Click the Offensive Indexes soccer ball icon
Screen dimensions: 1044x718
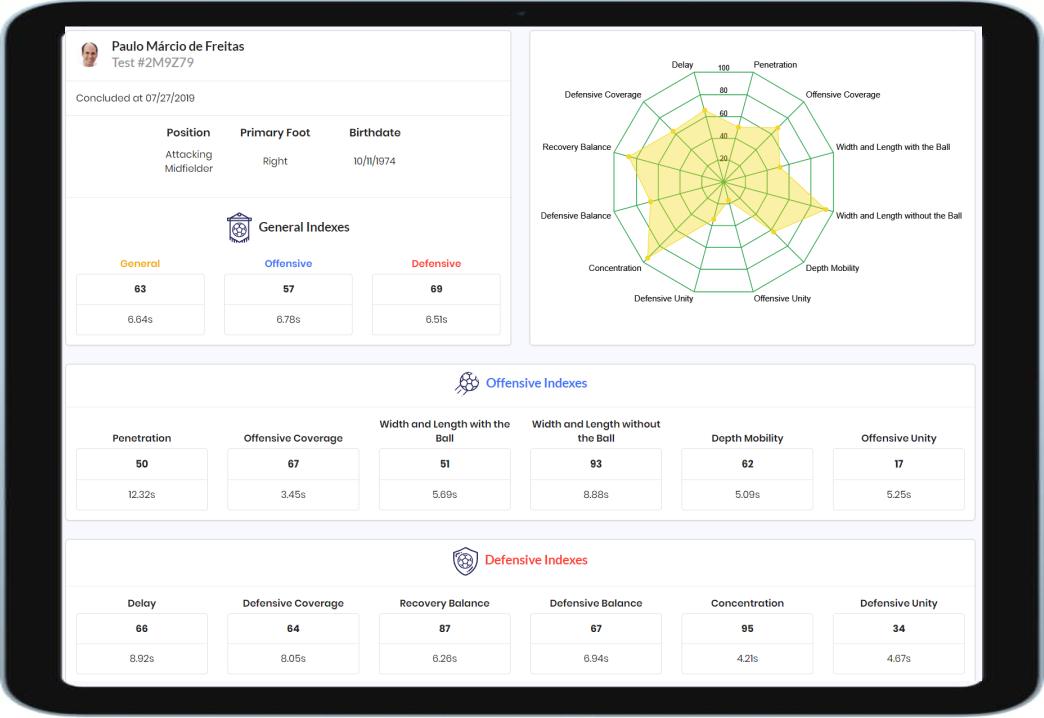click(466, 384)
